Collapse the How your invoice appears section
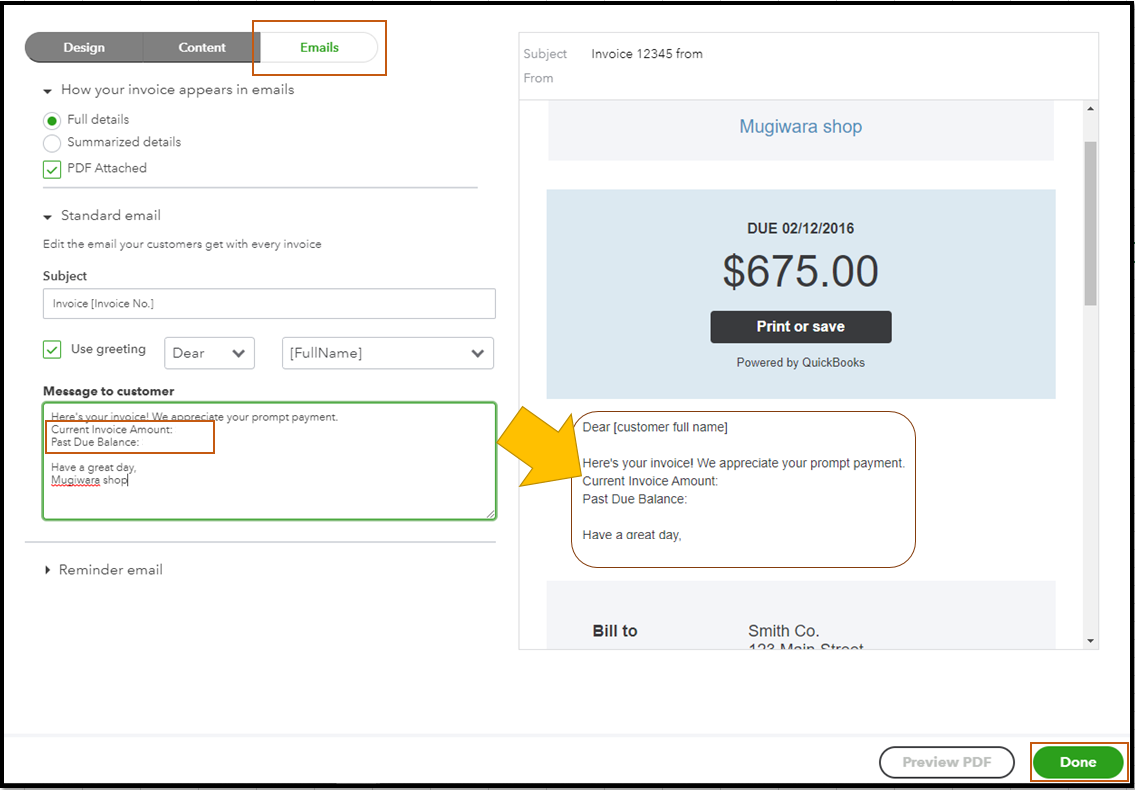This screenshot has height=790, width=1135. (46, 89)
